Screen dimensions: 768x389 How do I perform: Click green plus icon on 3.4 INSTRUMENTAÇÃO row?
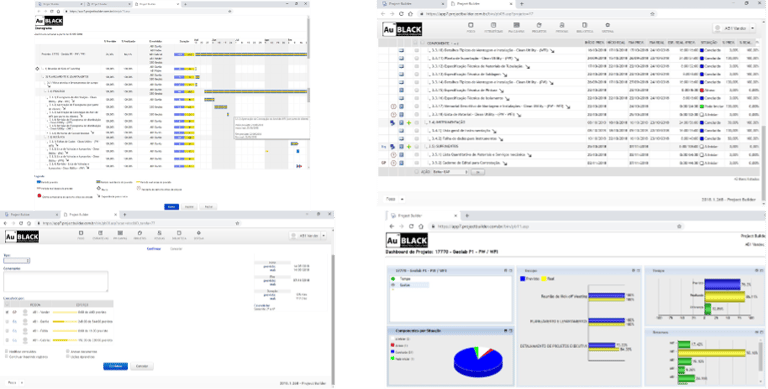click(409, 123)
